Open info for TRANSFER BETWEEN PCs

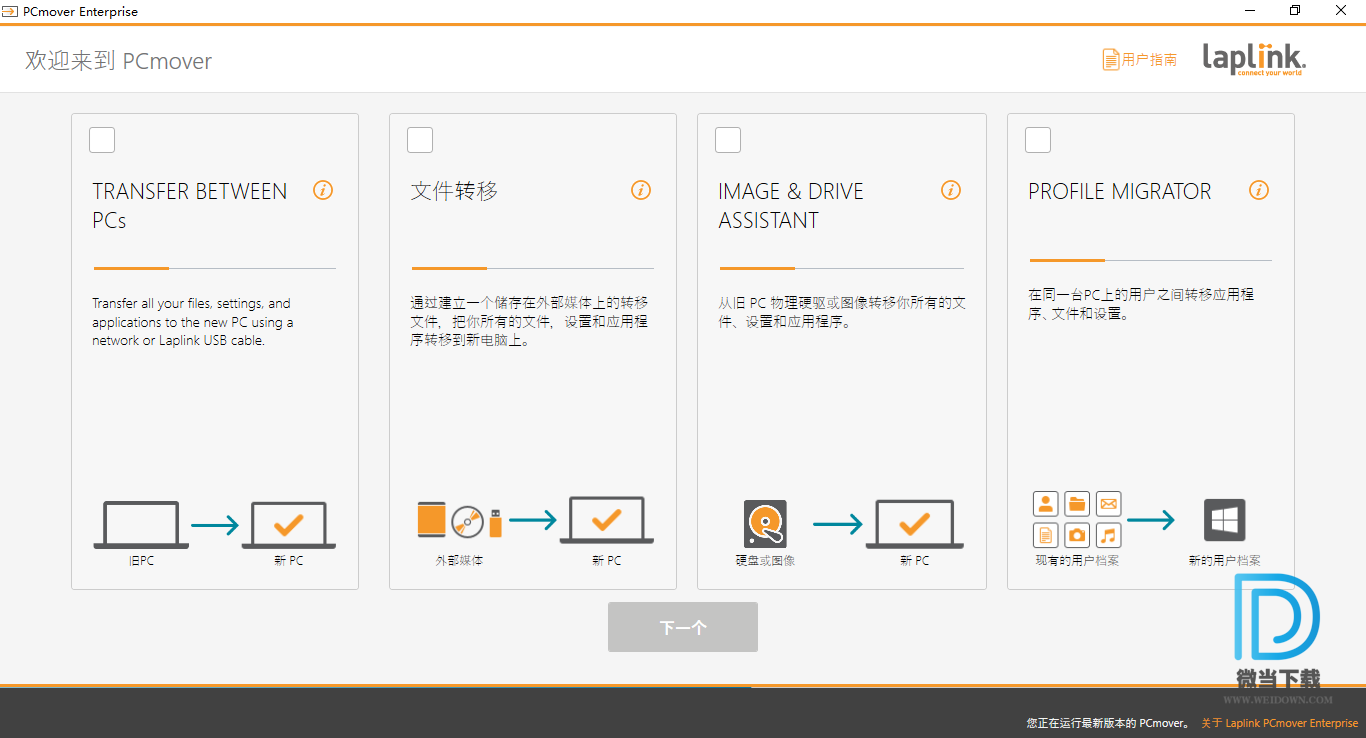[323, 190]
